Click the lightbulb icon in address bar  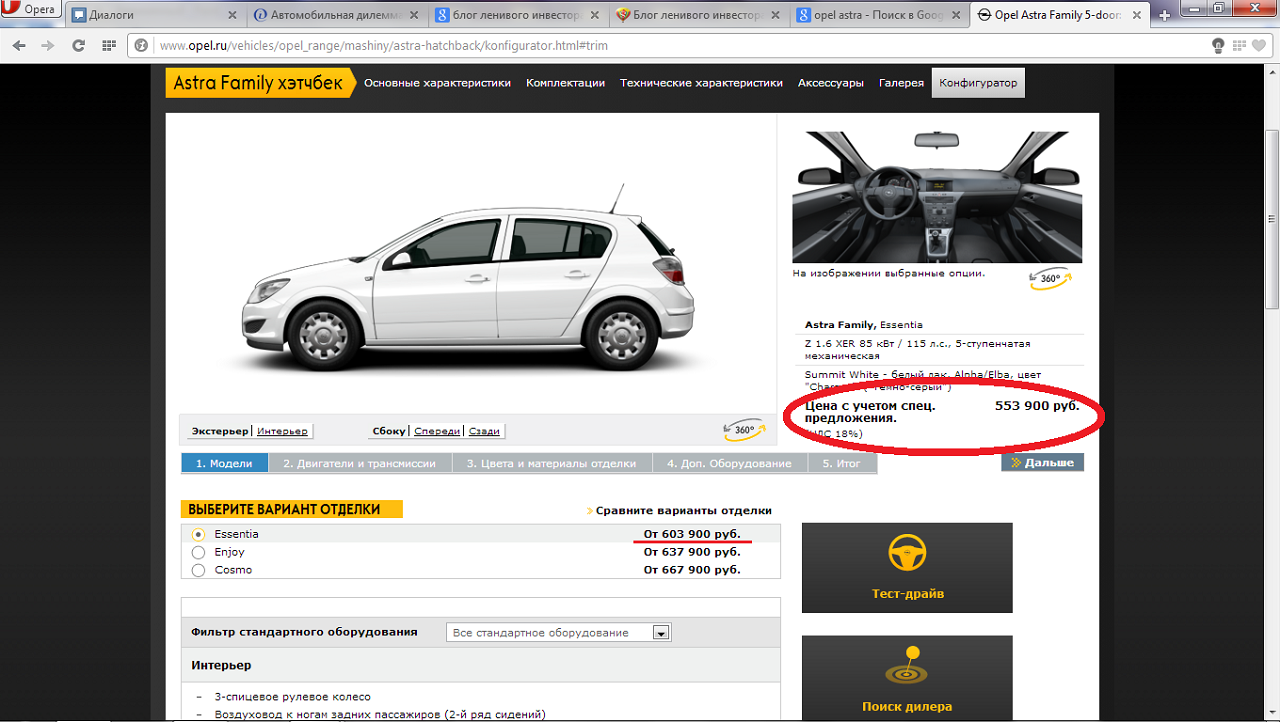[x=1218, y=46]
